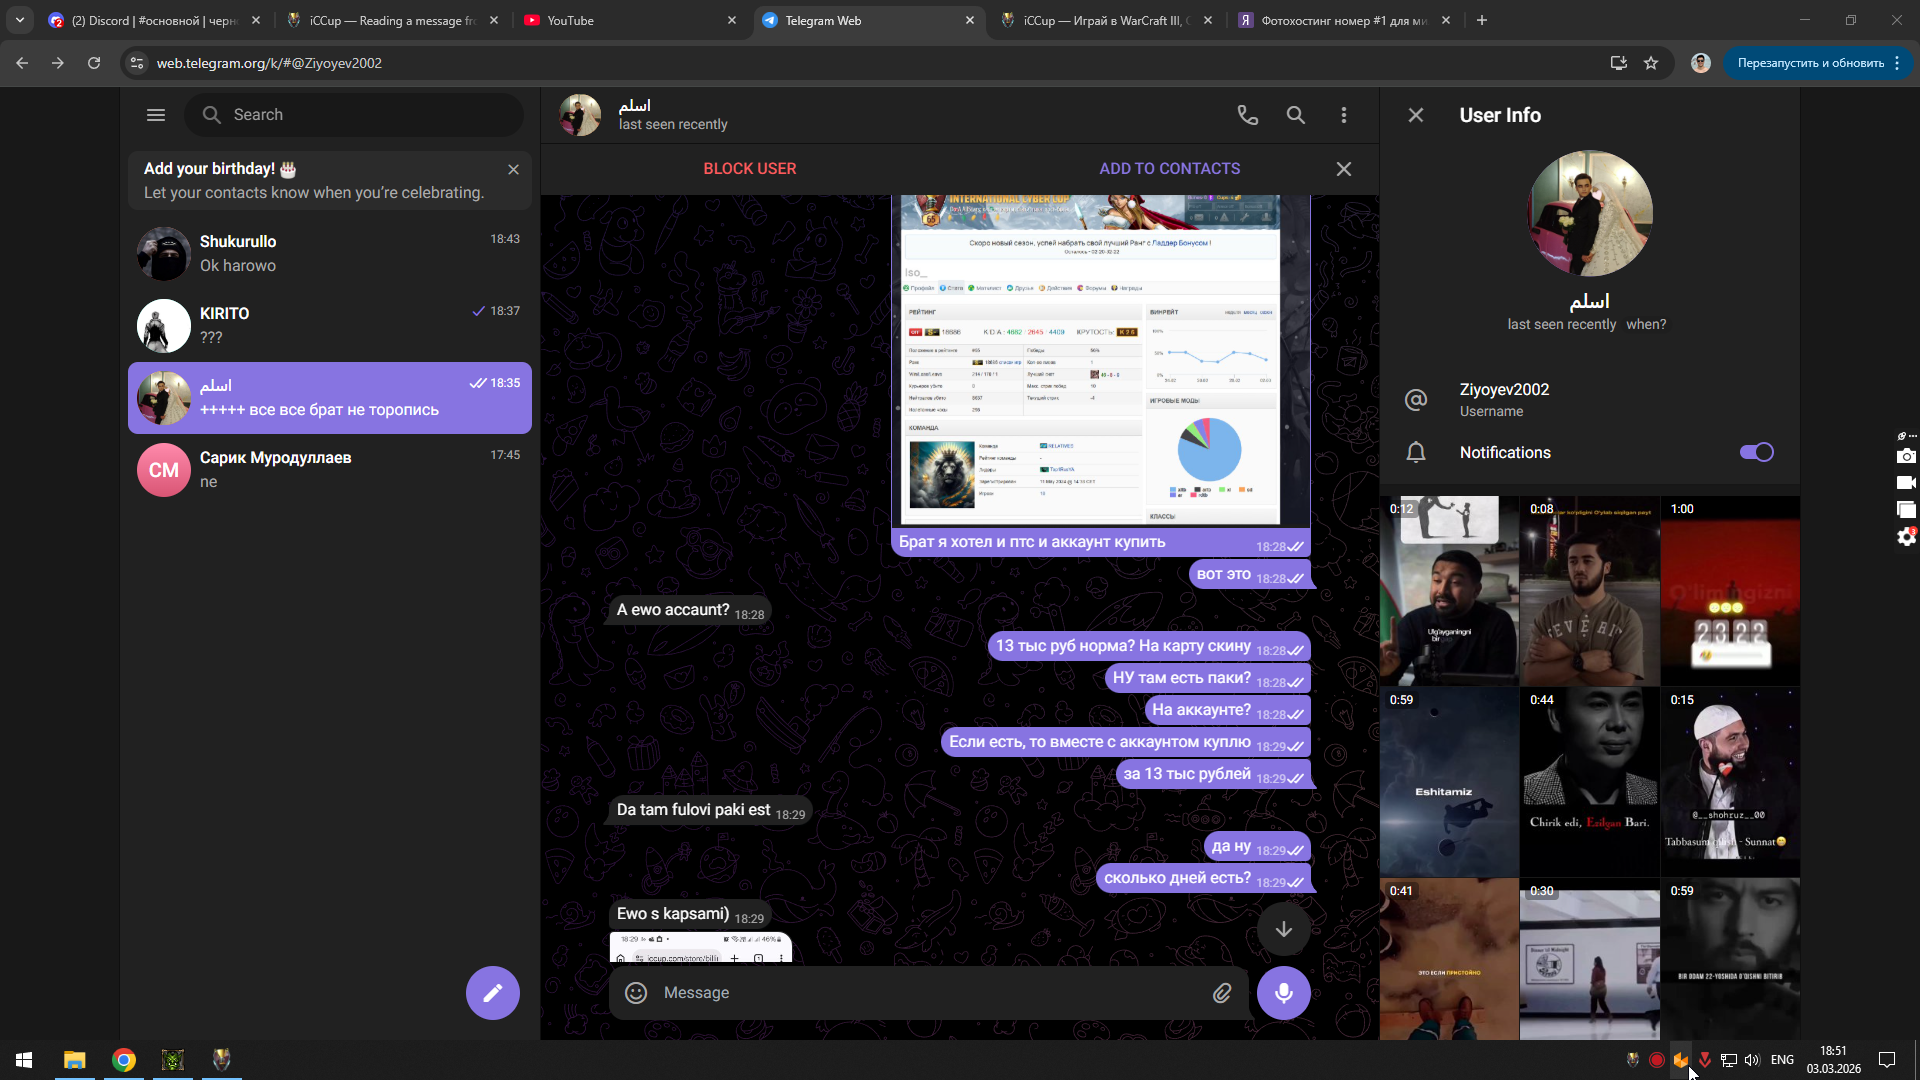Dismiss the Add your birthday banner

(513, 169)
